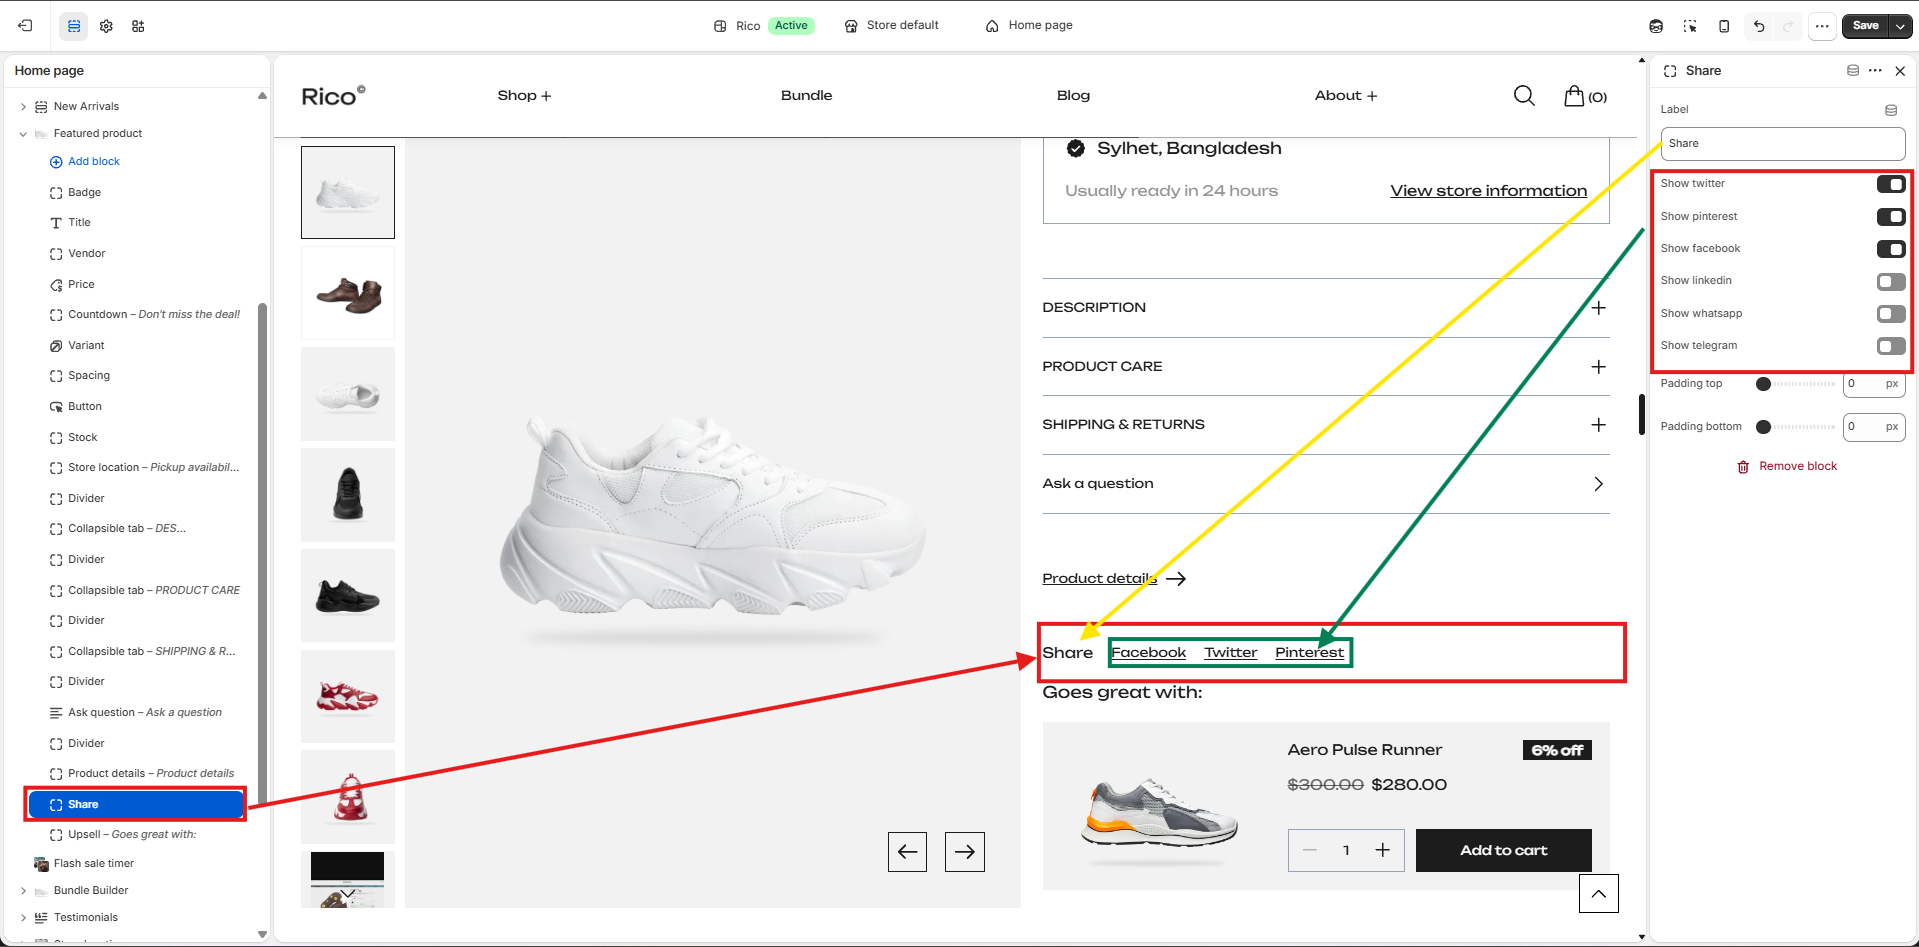The height and width of the screenshot is (947, 1919).
Task: Click the Twitter share link
Action: pos(1230,653)
